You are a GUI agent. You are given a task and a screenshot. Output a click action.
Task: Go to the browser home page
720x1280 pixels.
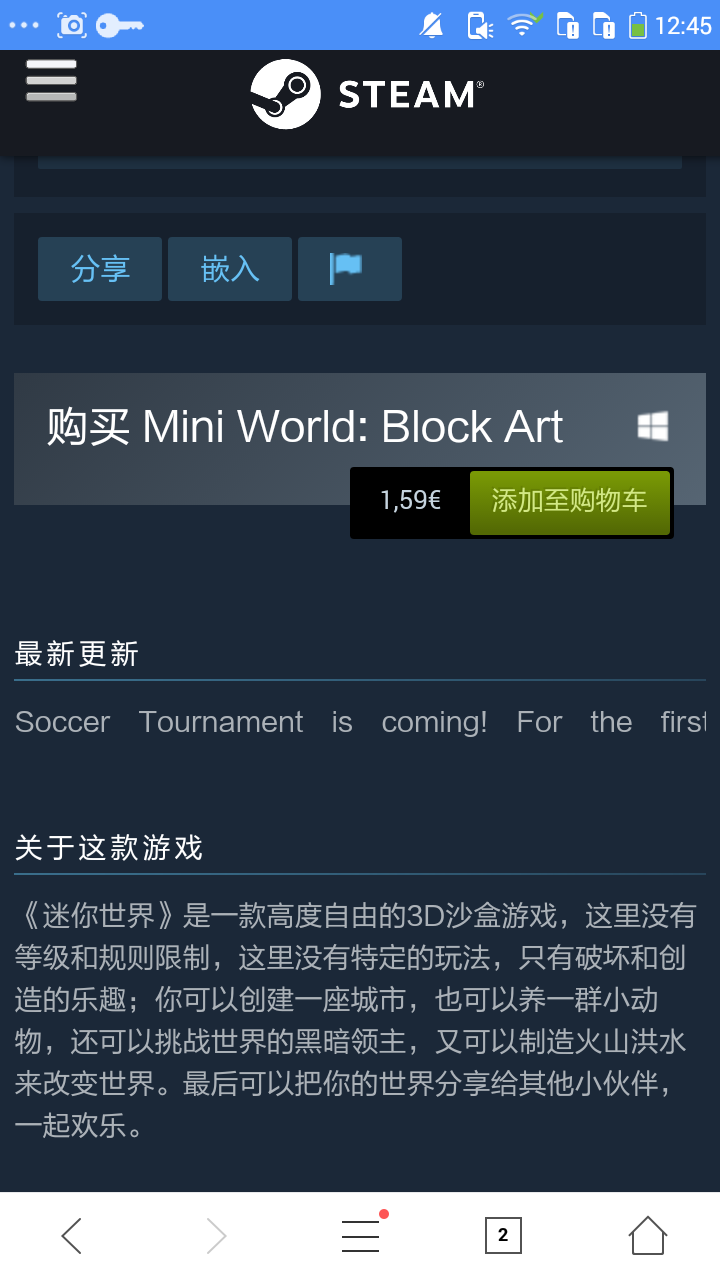pyautogui.click(x=647, y=1236)
